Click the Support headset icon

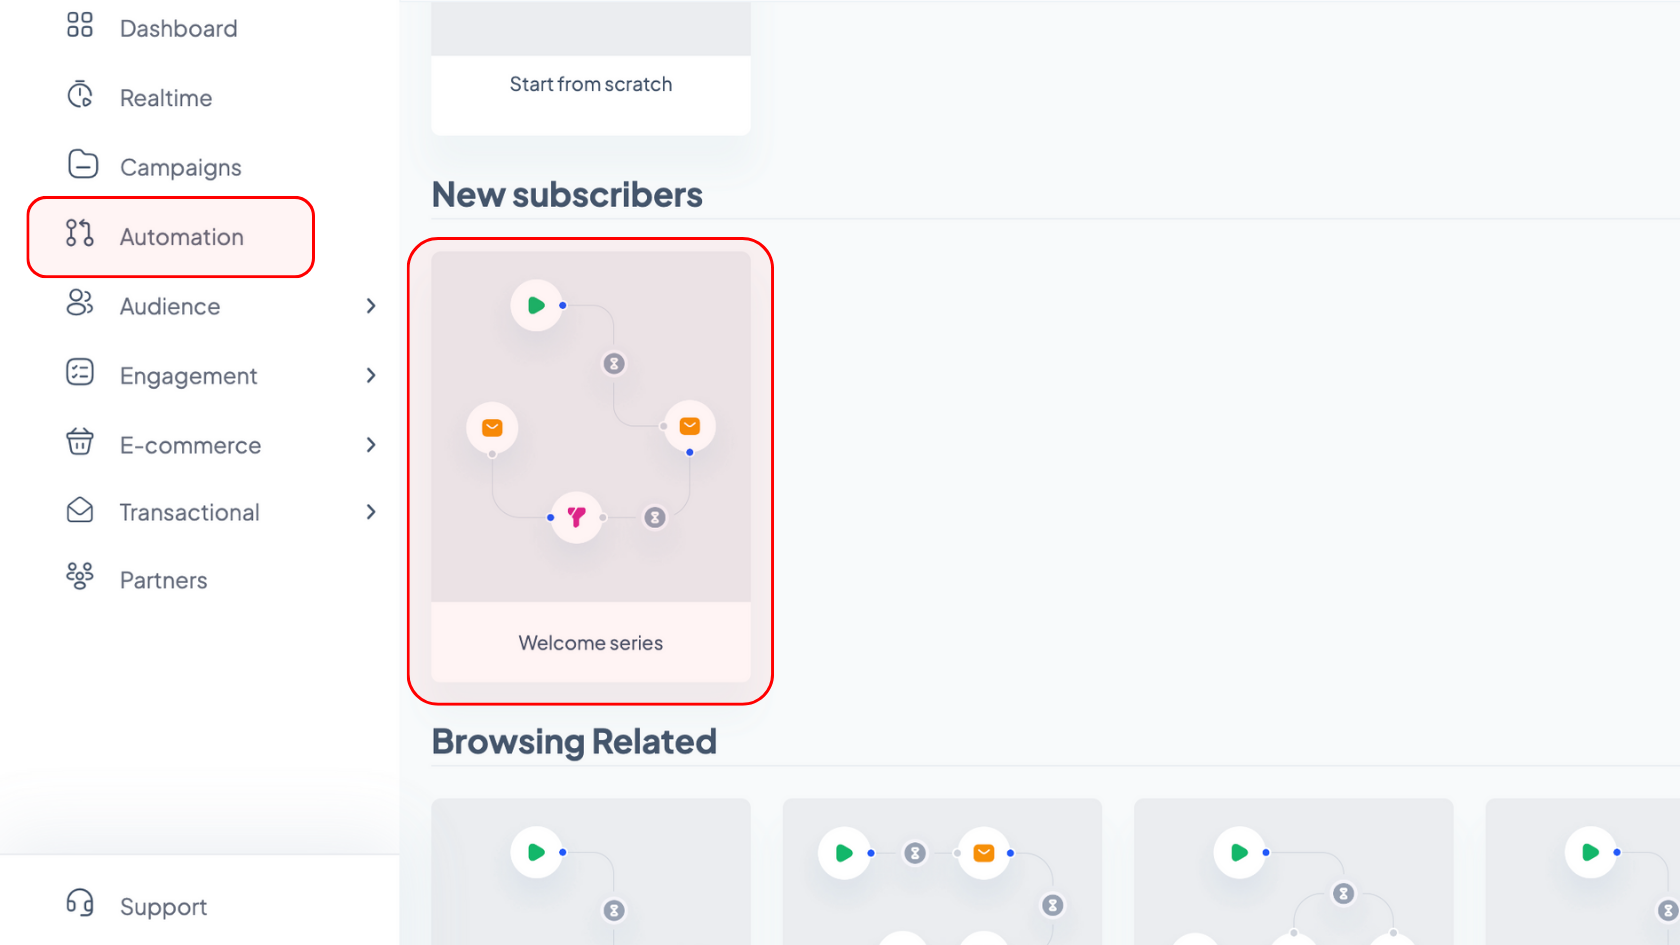pyautogui.click(x=80, y=903)
